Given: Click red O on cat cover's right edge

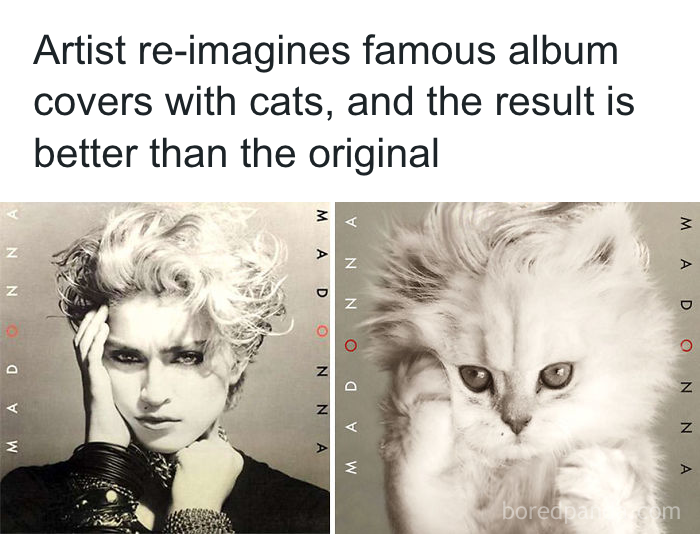Looking at the screenshot, I should pos(686,345).
